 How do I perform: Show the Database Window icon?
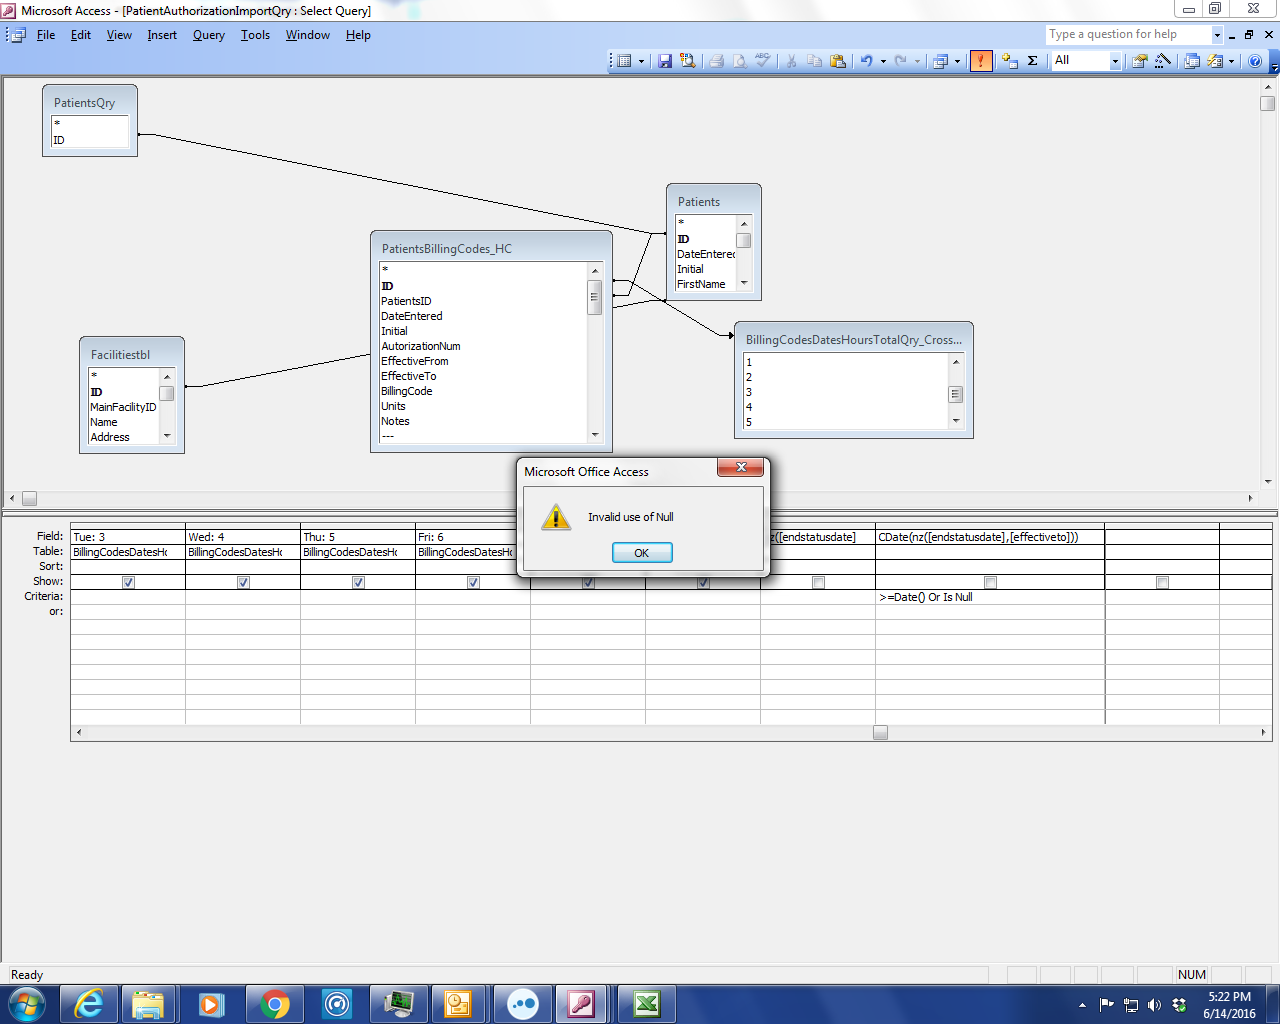tap(1192, 61)
